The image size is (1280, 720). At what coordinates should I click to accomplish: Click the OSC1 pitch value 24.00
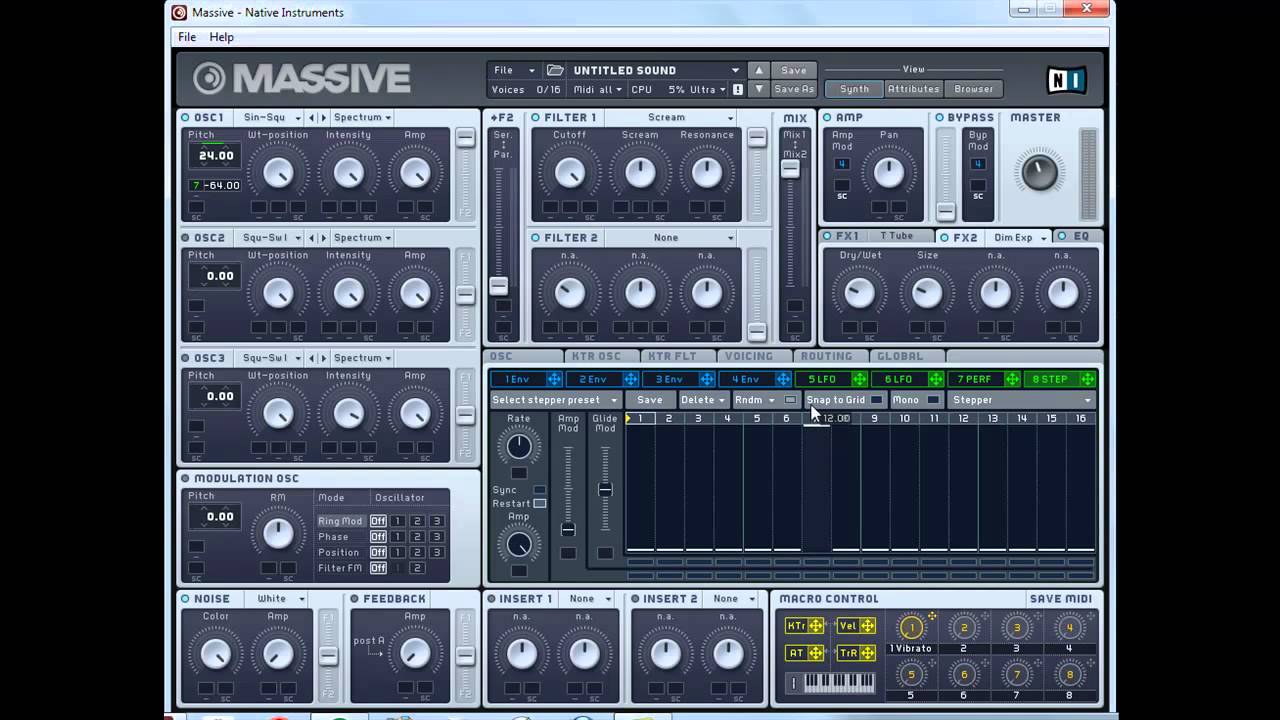(x=216, y=156)
